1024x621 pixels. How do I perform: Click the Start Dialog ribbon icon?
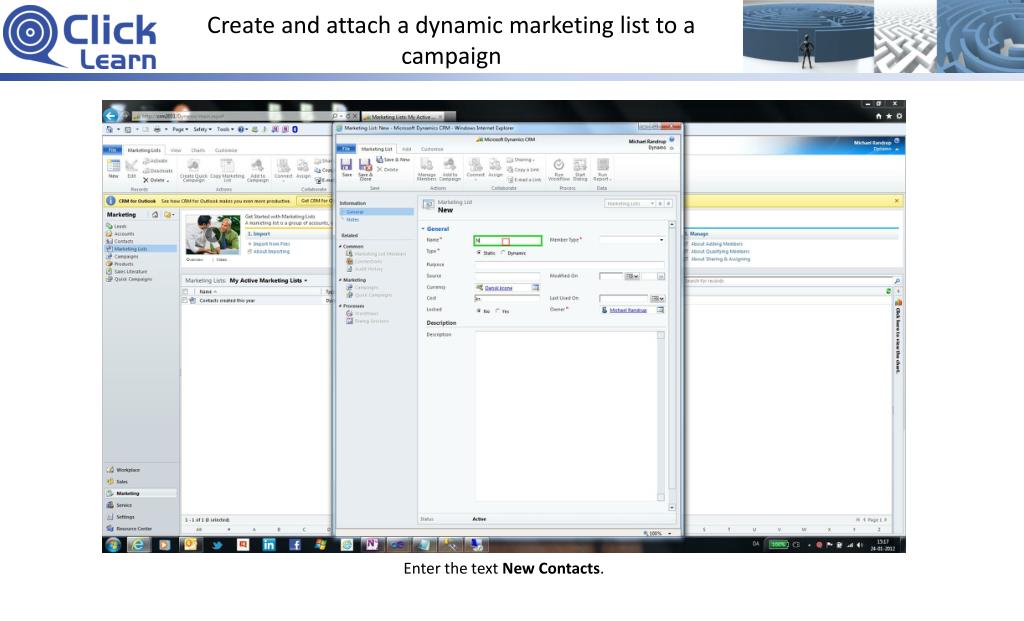point(580,169)
